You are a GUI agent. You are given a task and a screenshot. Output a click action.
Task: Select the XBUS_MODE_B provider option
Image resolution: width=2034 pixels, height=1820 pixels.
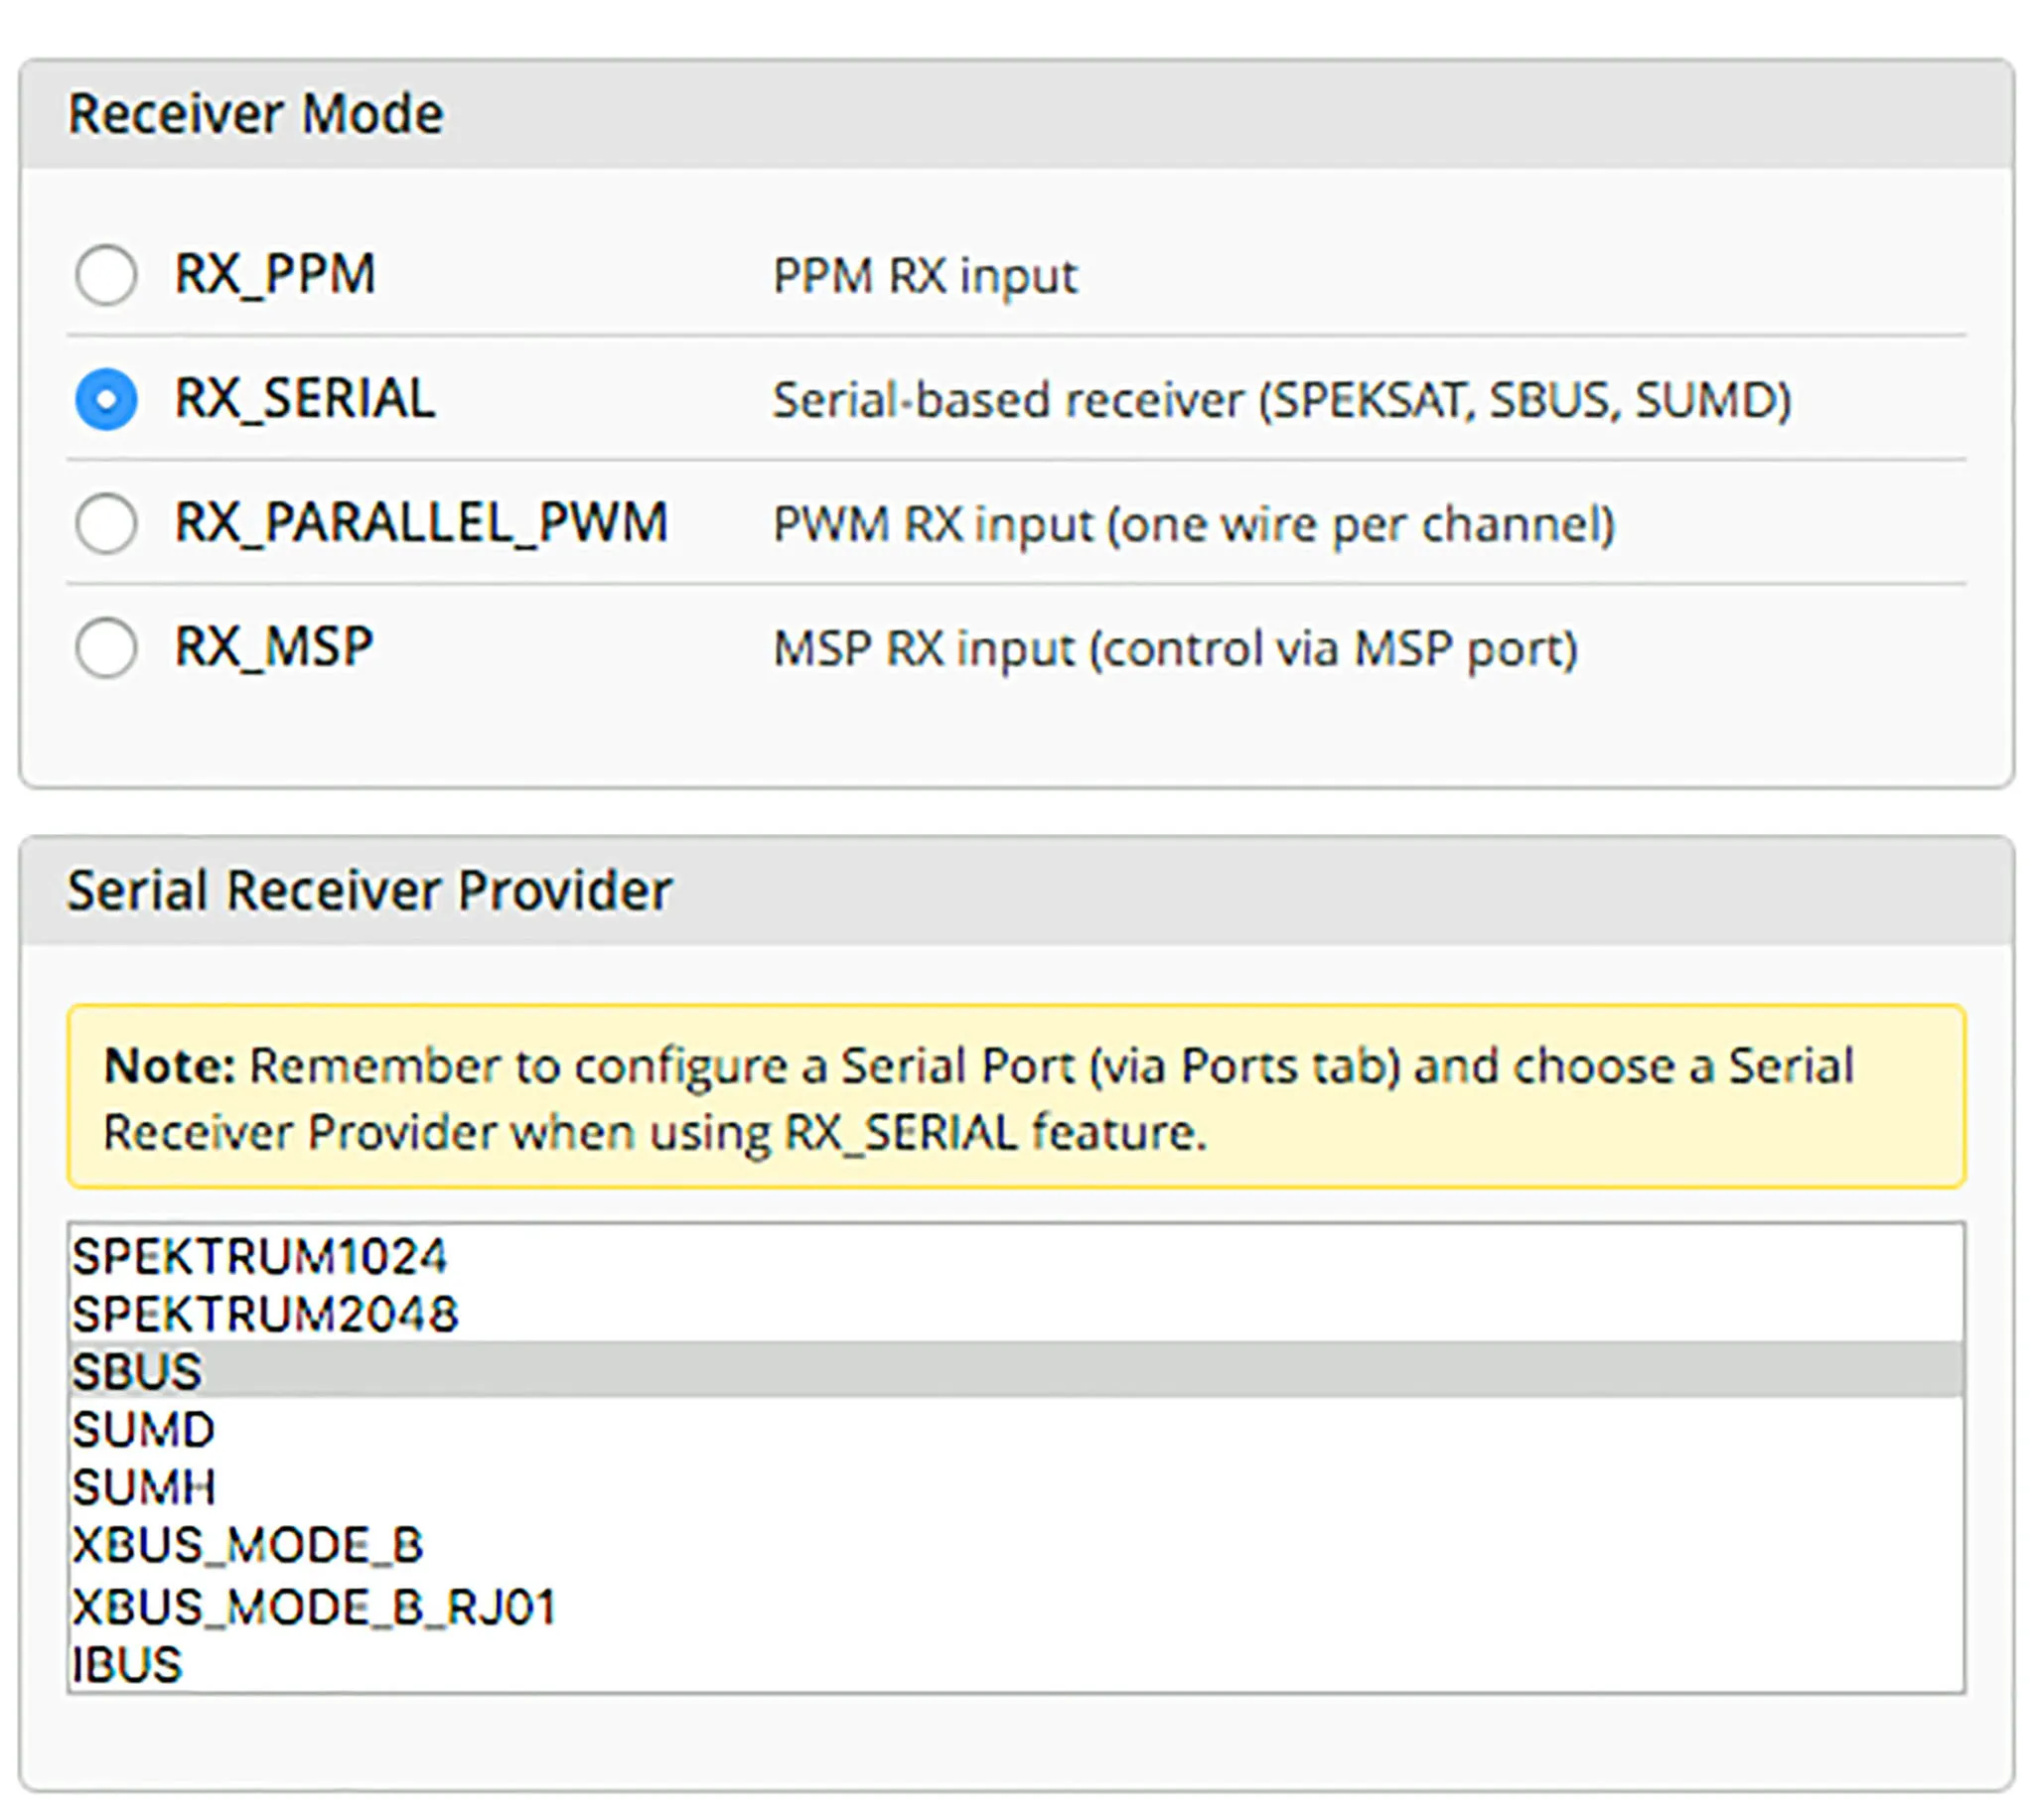coord(248,1545)
